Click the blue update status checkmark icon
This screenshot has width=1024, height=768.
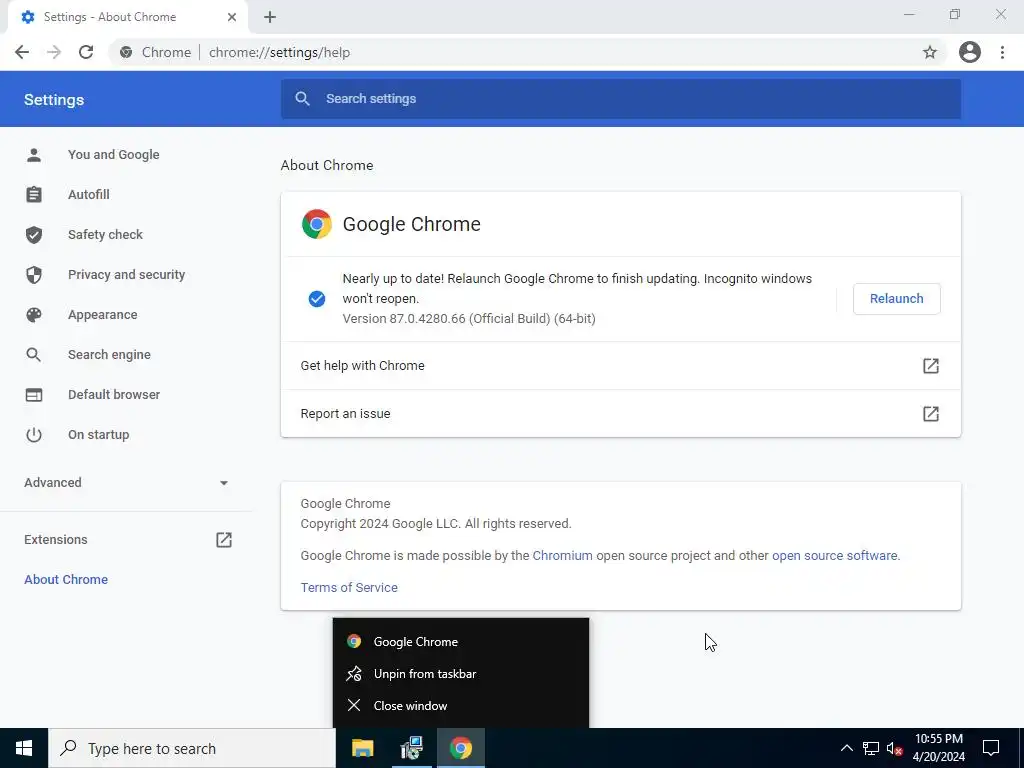317,298
